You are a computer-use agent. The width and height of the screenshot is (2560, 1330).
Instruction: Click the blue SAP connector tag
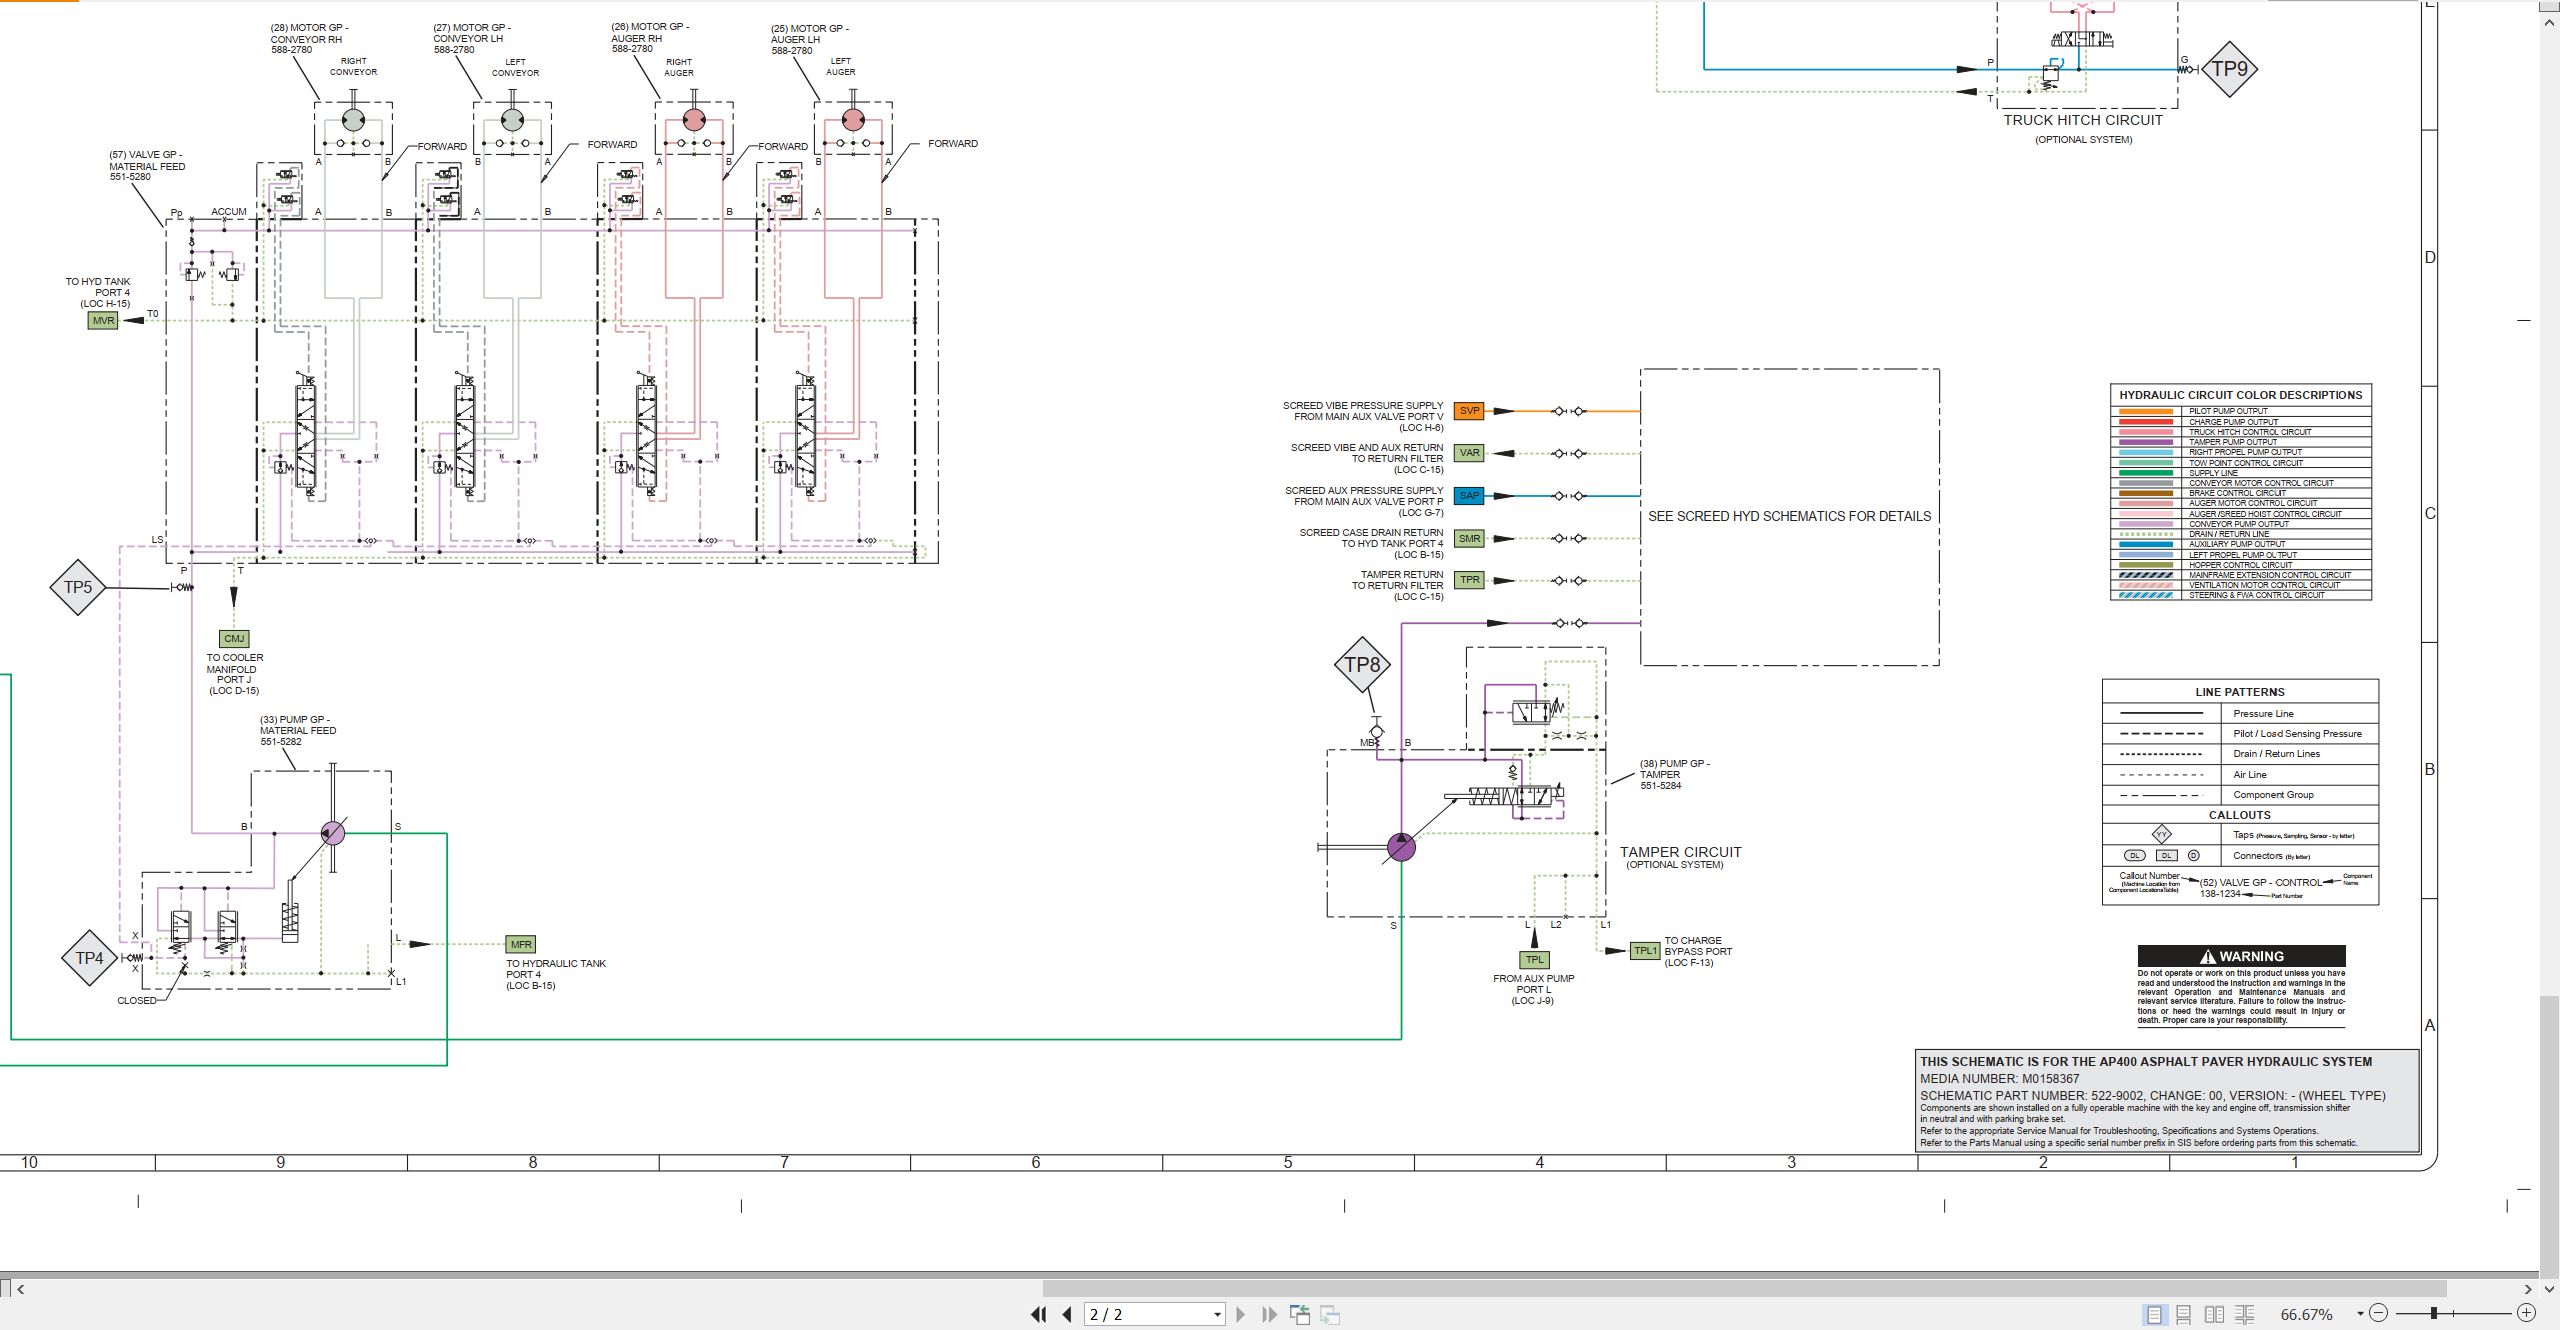pos(1469,496)
